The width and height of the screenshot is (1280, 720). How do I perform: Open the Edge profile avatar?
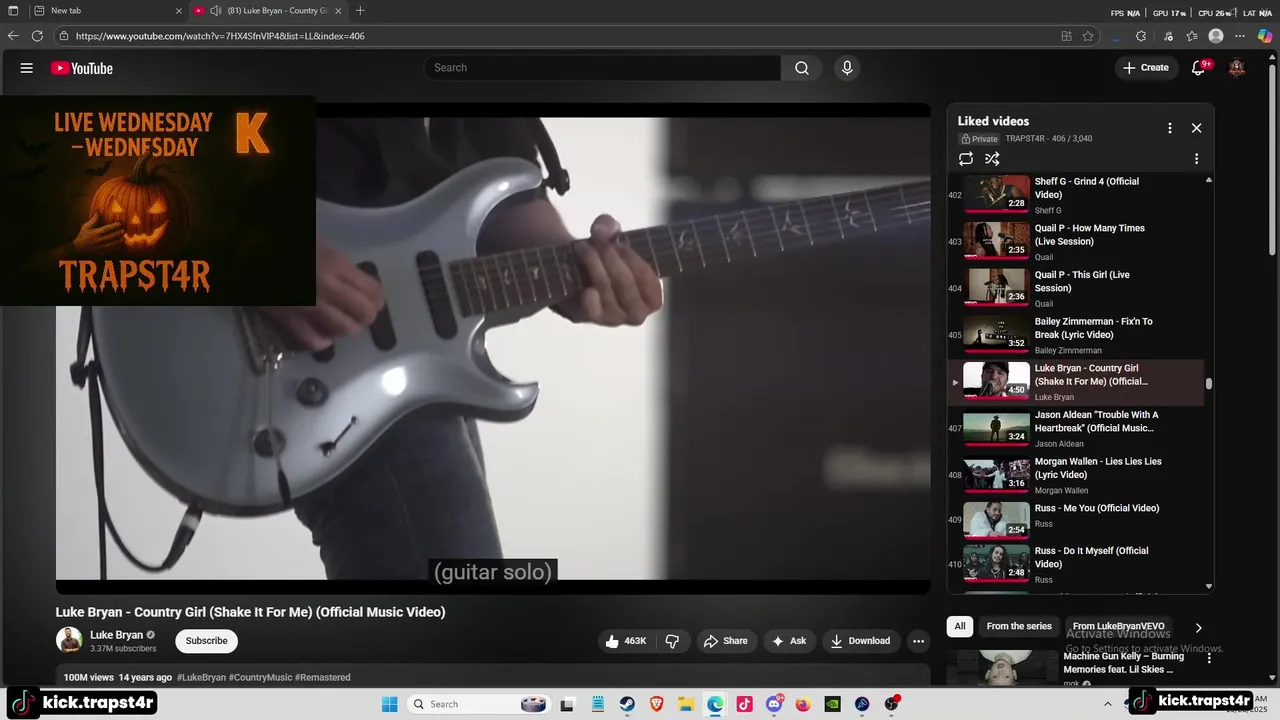[x=1216, y=36]
